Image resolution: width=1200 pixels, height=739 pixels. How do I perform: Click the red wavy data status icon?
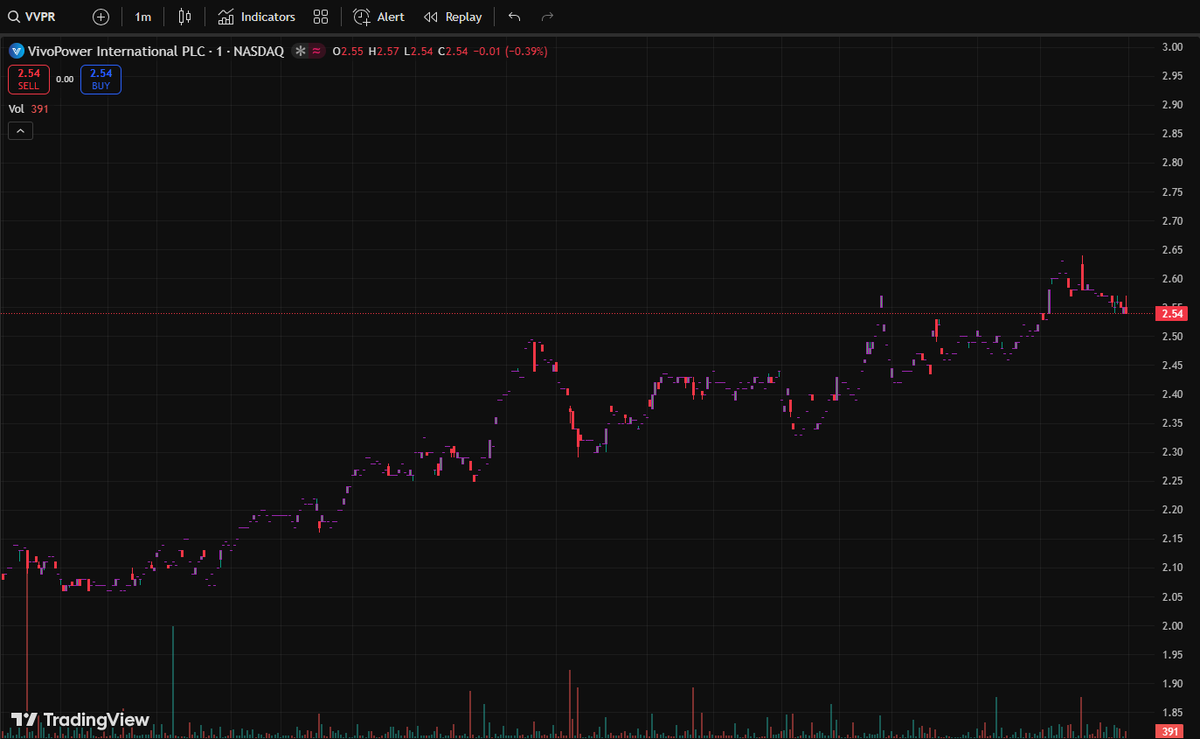coord(316,50)
